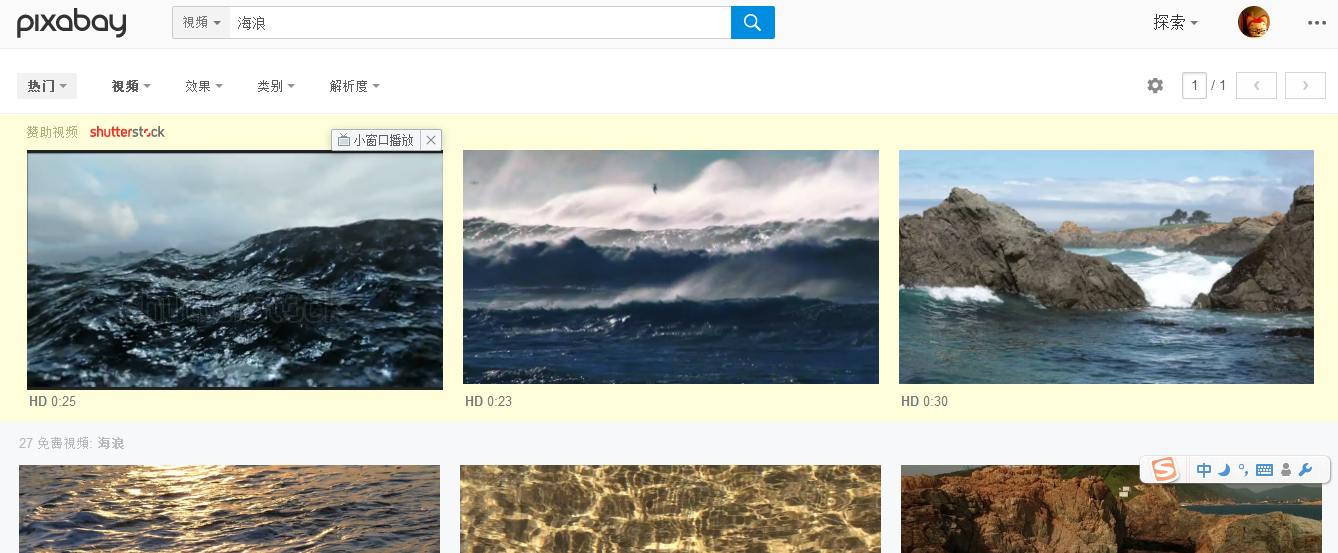Open the 探索 explore menu
Screen dimensions: 1338x553
pos(1175,22)
